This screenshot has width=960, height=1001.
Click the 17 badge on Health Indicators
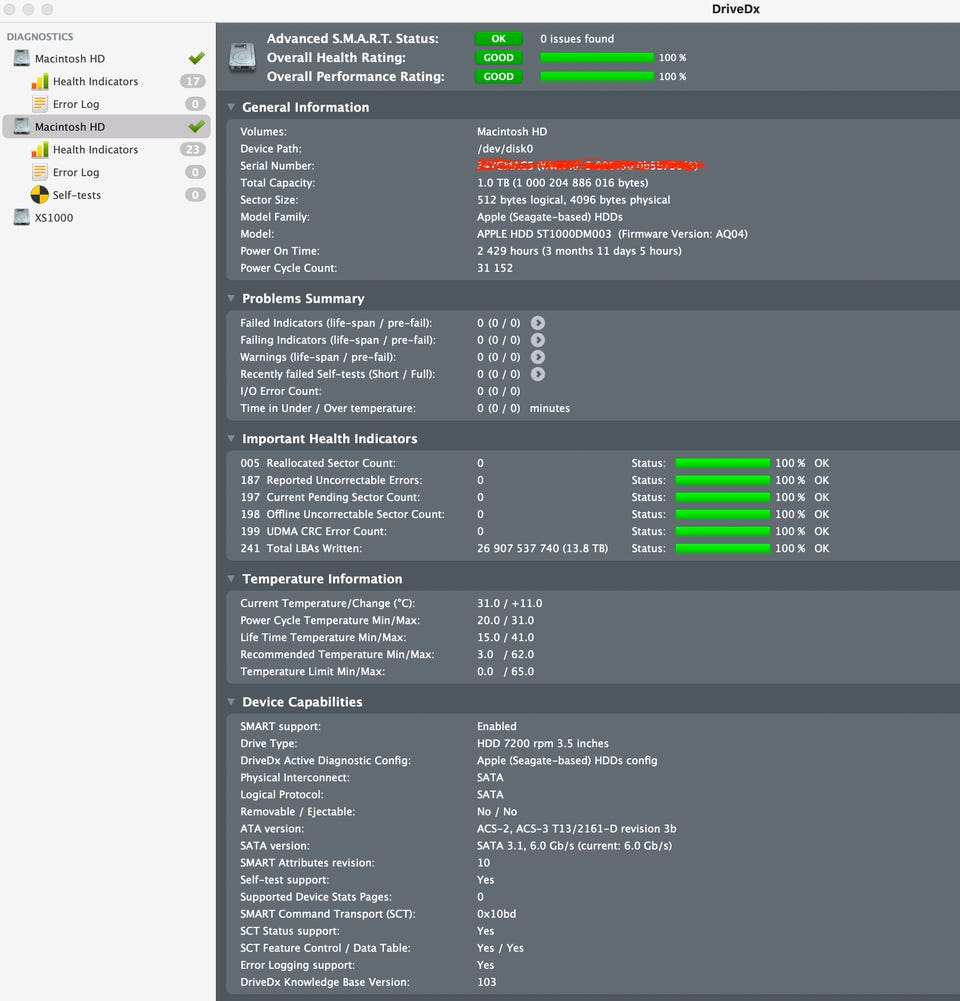point(193,81)
